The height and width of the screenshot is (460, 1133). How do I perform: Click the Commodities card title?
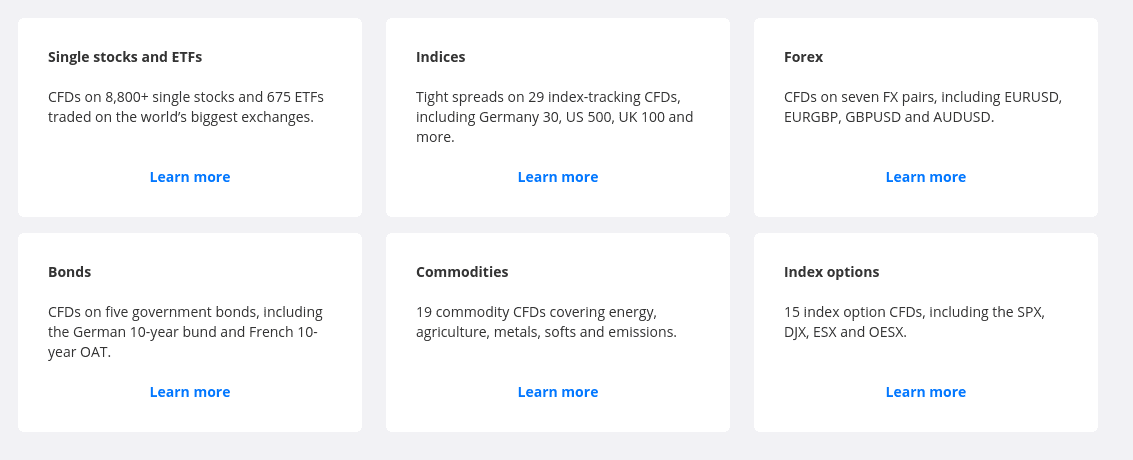(462, 272)
